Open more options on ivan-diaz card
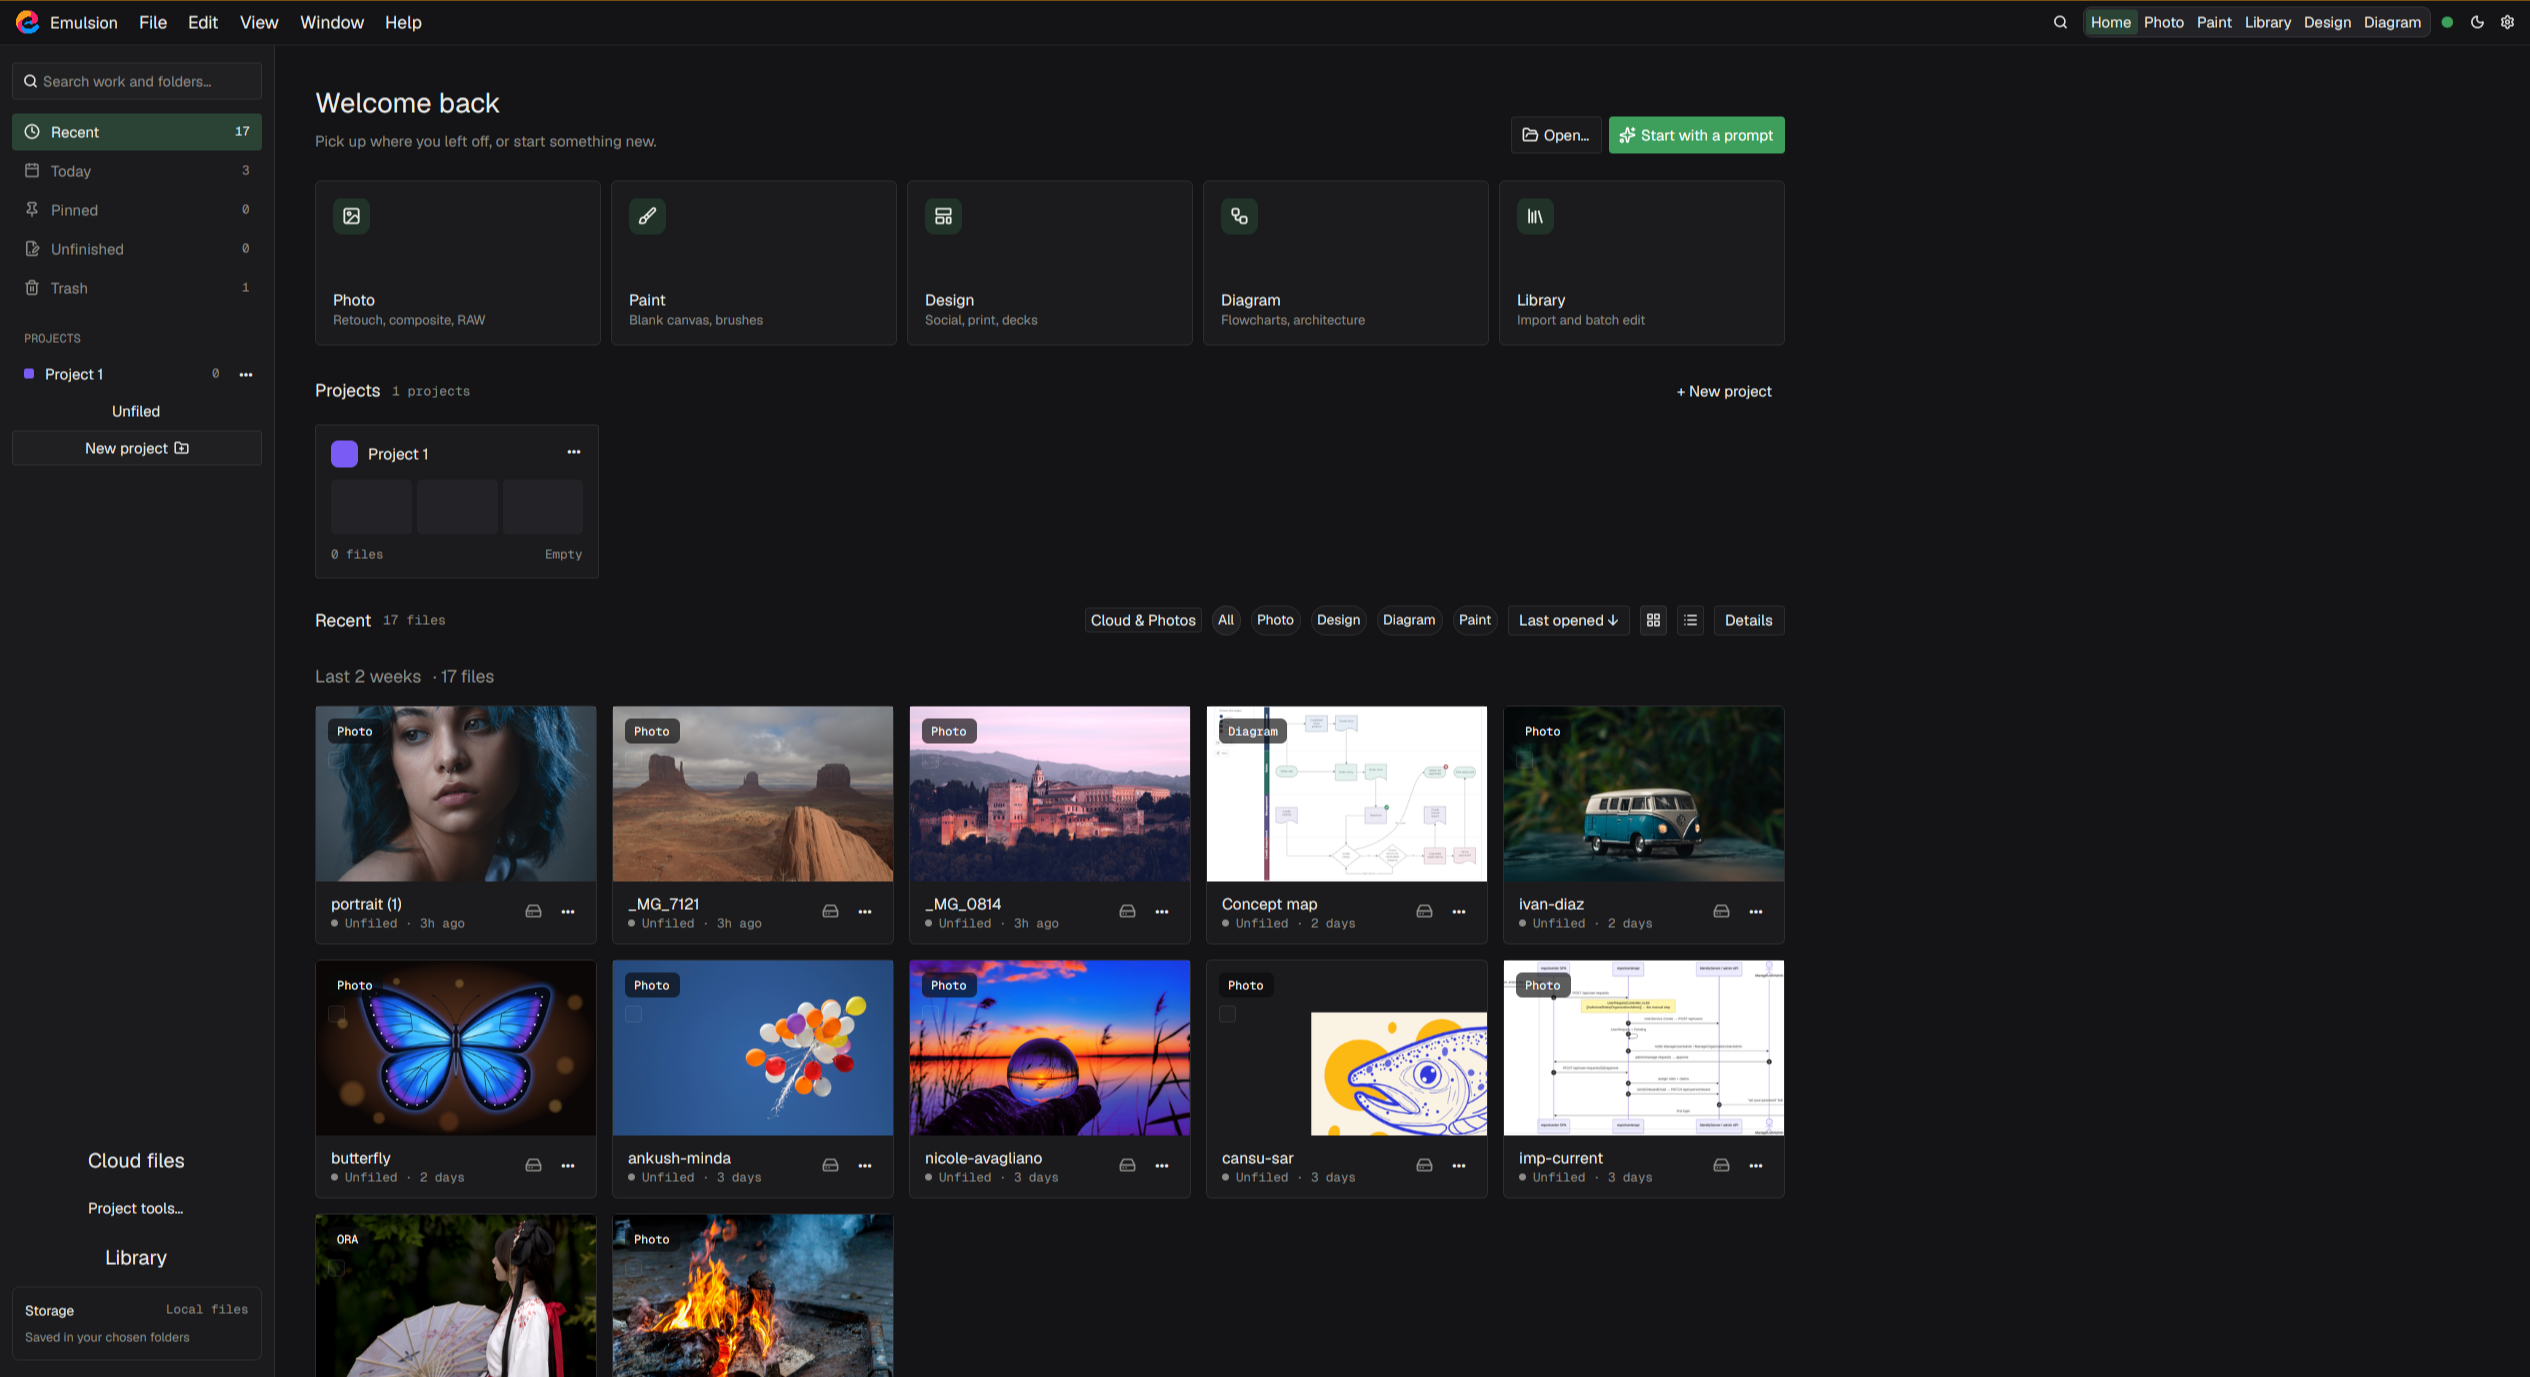This screenshot has width=2530, height=1377. tap(1756, 912)
